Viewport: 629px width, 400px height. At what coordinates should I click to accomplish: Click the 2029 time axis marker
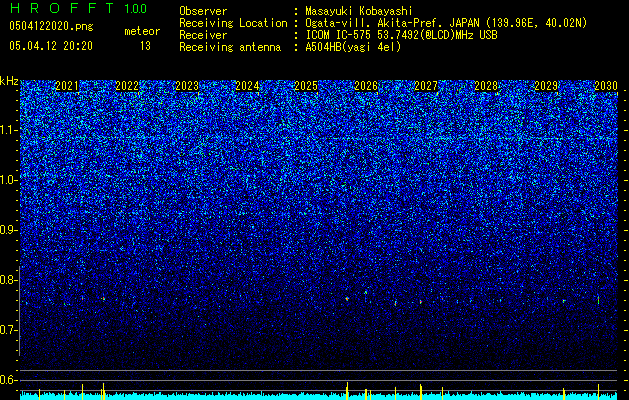[x=546, y=86]
